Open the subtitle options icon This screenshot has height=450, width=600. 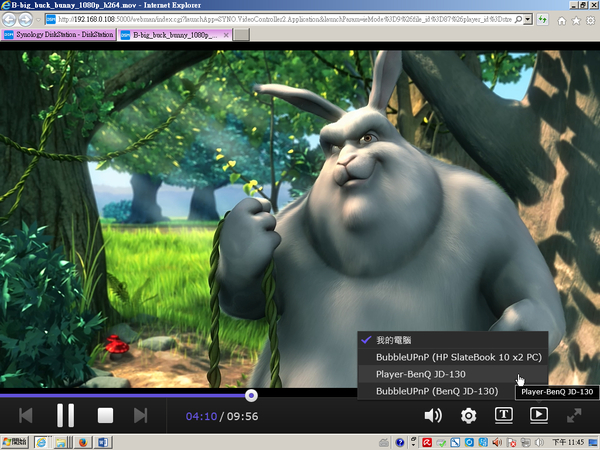pos(504,415)
